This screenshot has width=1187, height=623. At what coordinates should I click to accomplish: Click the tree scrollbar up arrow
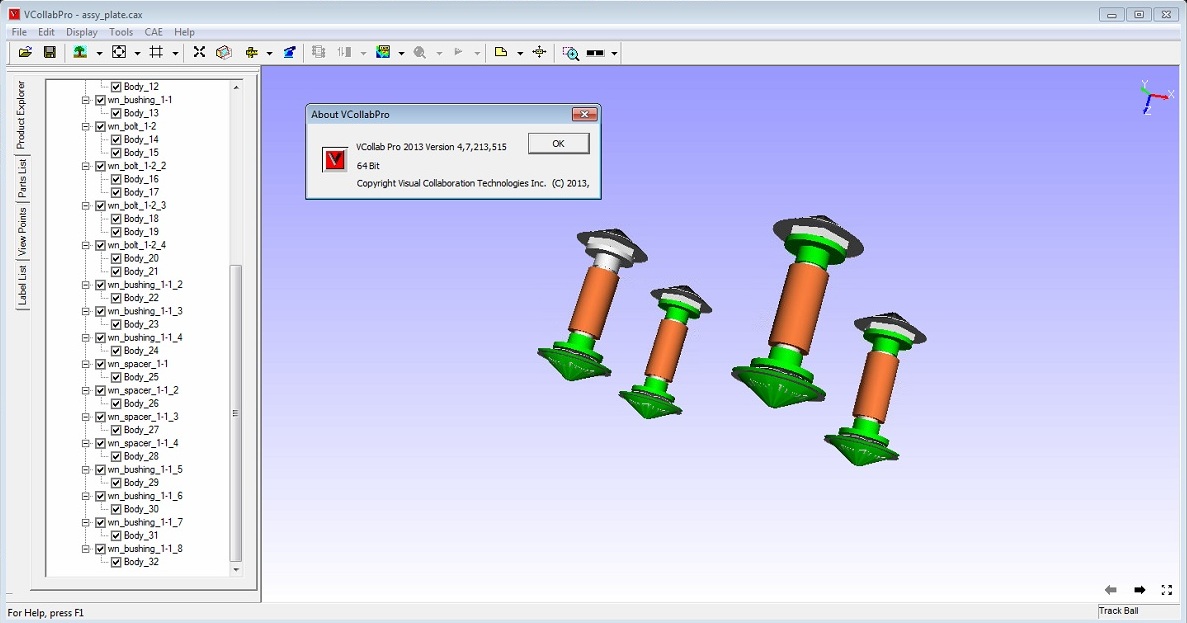235,87
